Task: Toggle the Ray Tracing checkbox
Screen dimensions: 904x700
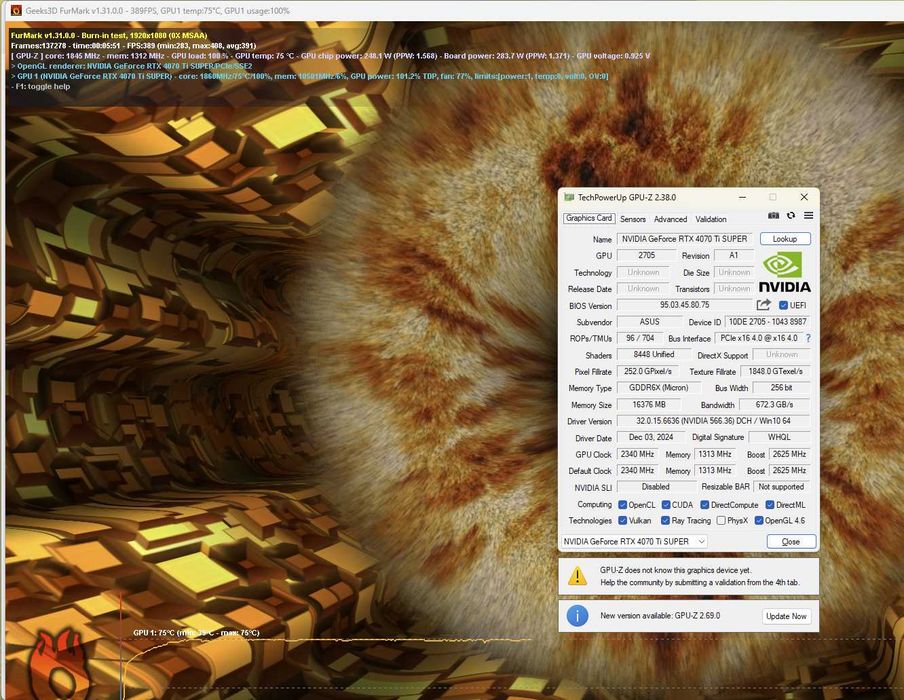Action: point(665,520)
